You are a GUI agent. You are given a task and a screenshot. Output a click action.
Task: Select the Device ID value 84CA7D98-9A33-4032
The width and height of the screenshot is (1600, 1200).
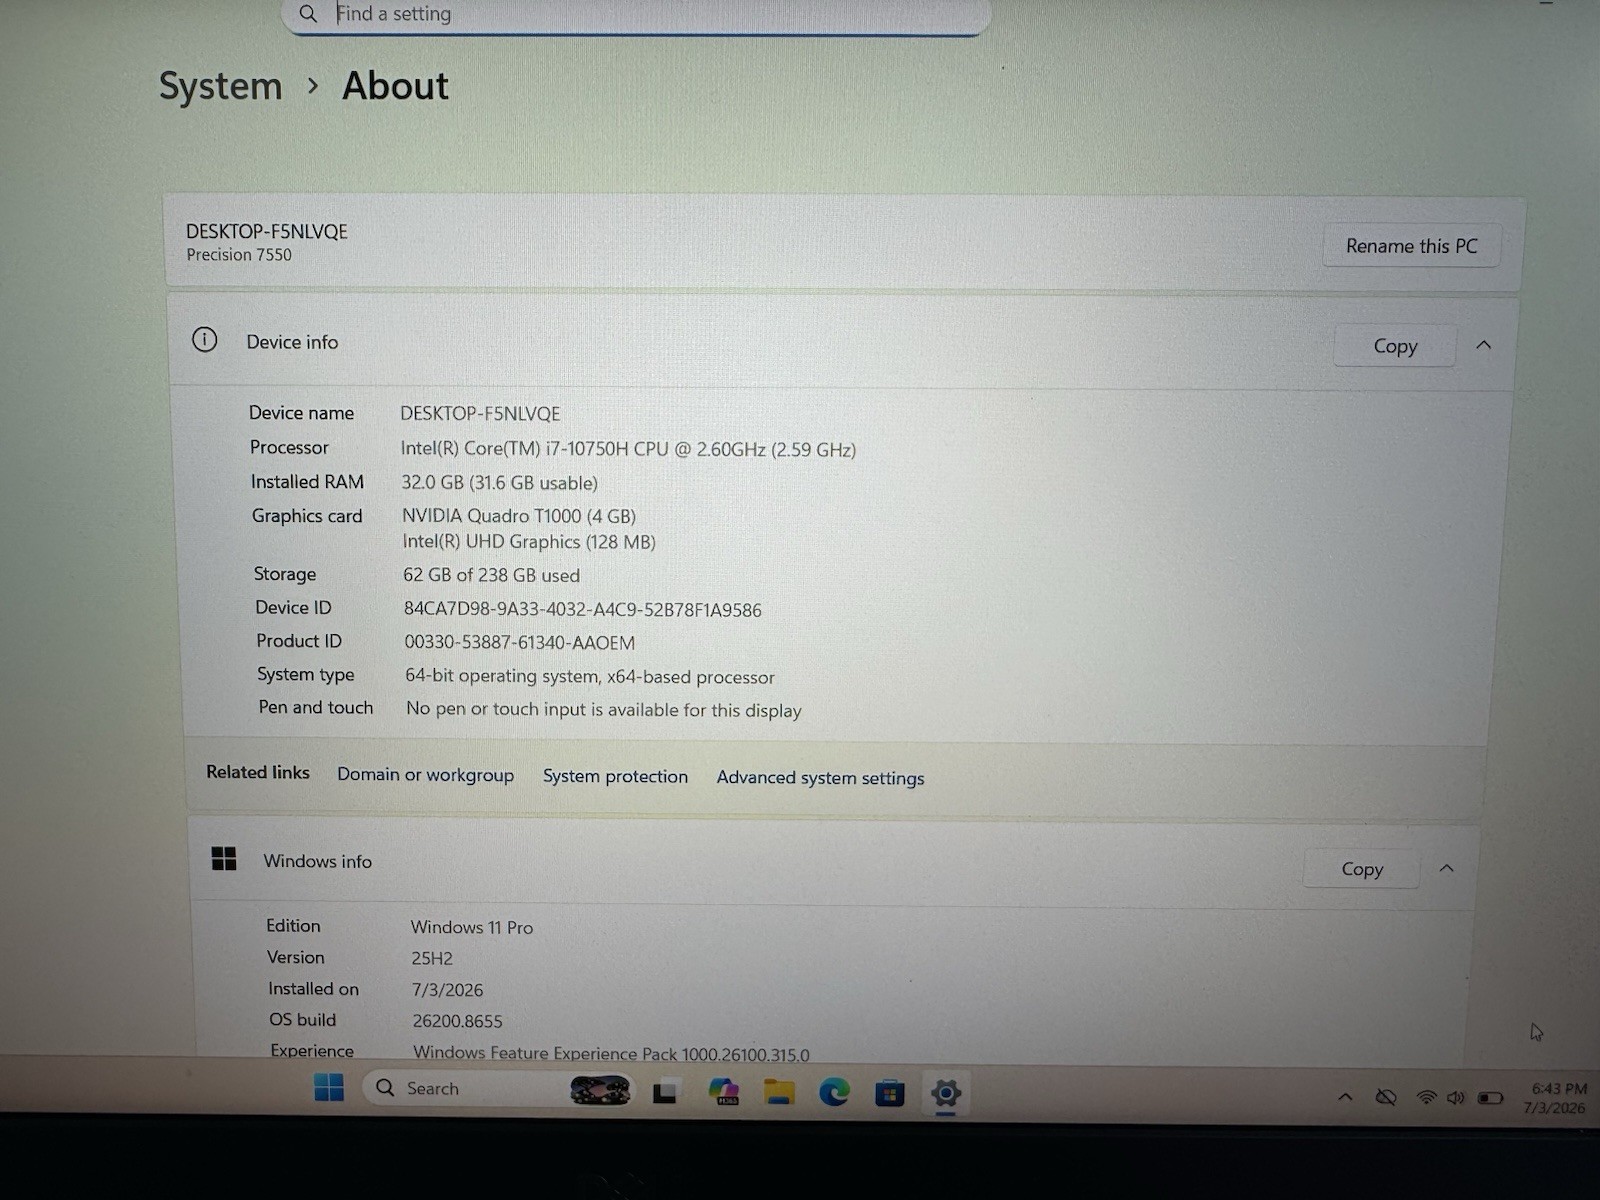pyautogui.click(x=582, y=609)
